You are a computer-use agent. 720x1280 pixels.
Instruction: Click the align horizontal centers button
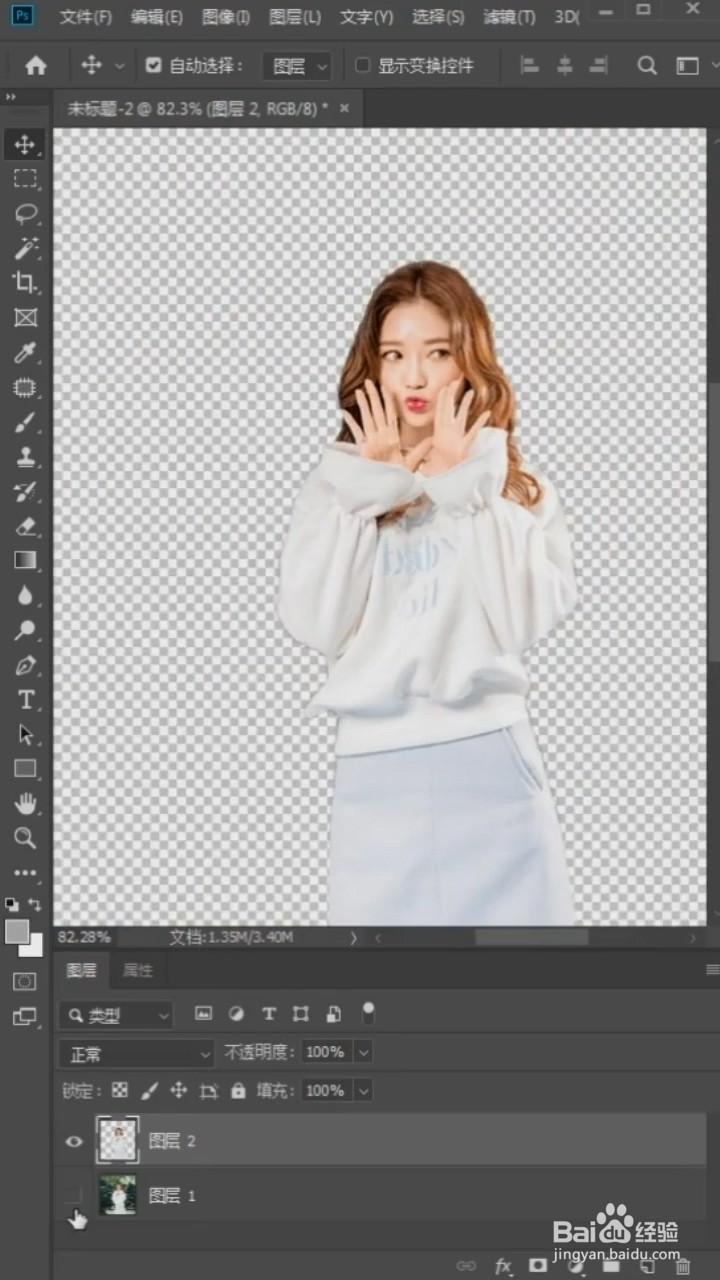(x=565, y=66)
